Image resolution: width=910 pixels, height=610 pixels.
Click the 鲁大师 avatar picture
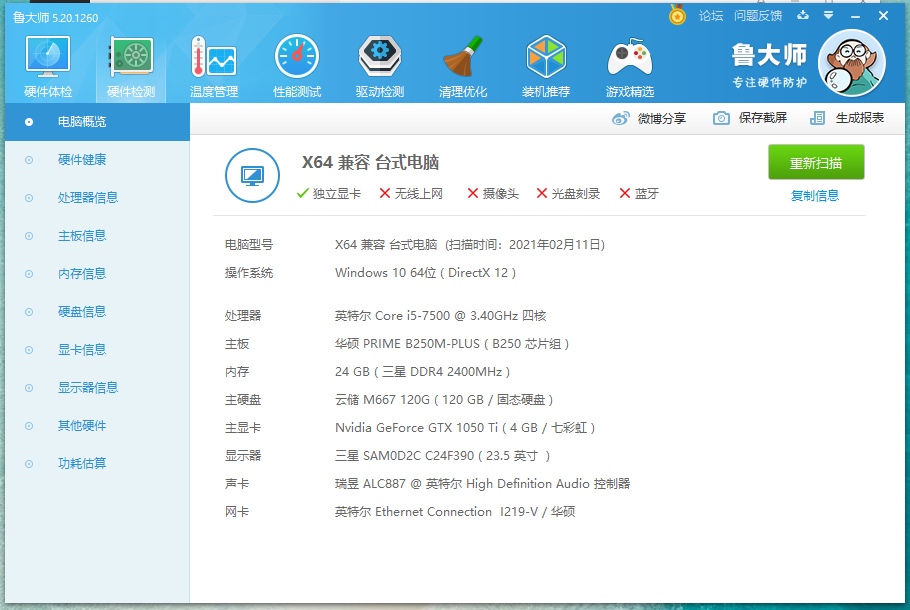click(851, 63)
